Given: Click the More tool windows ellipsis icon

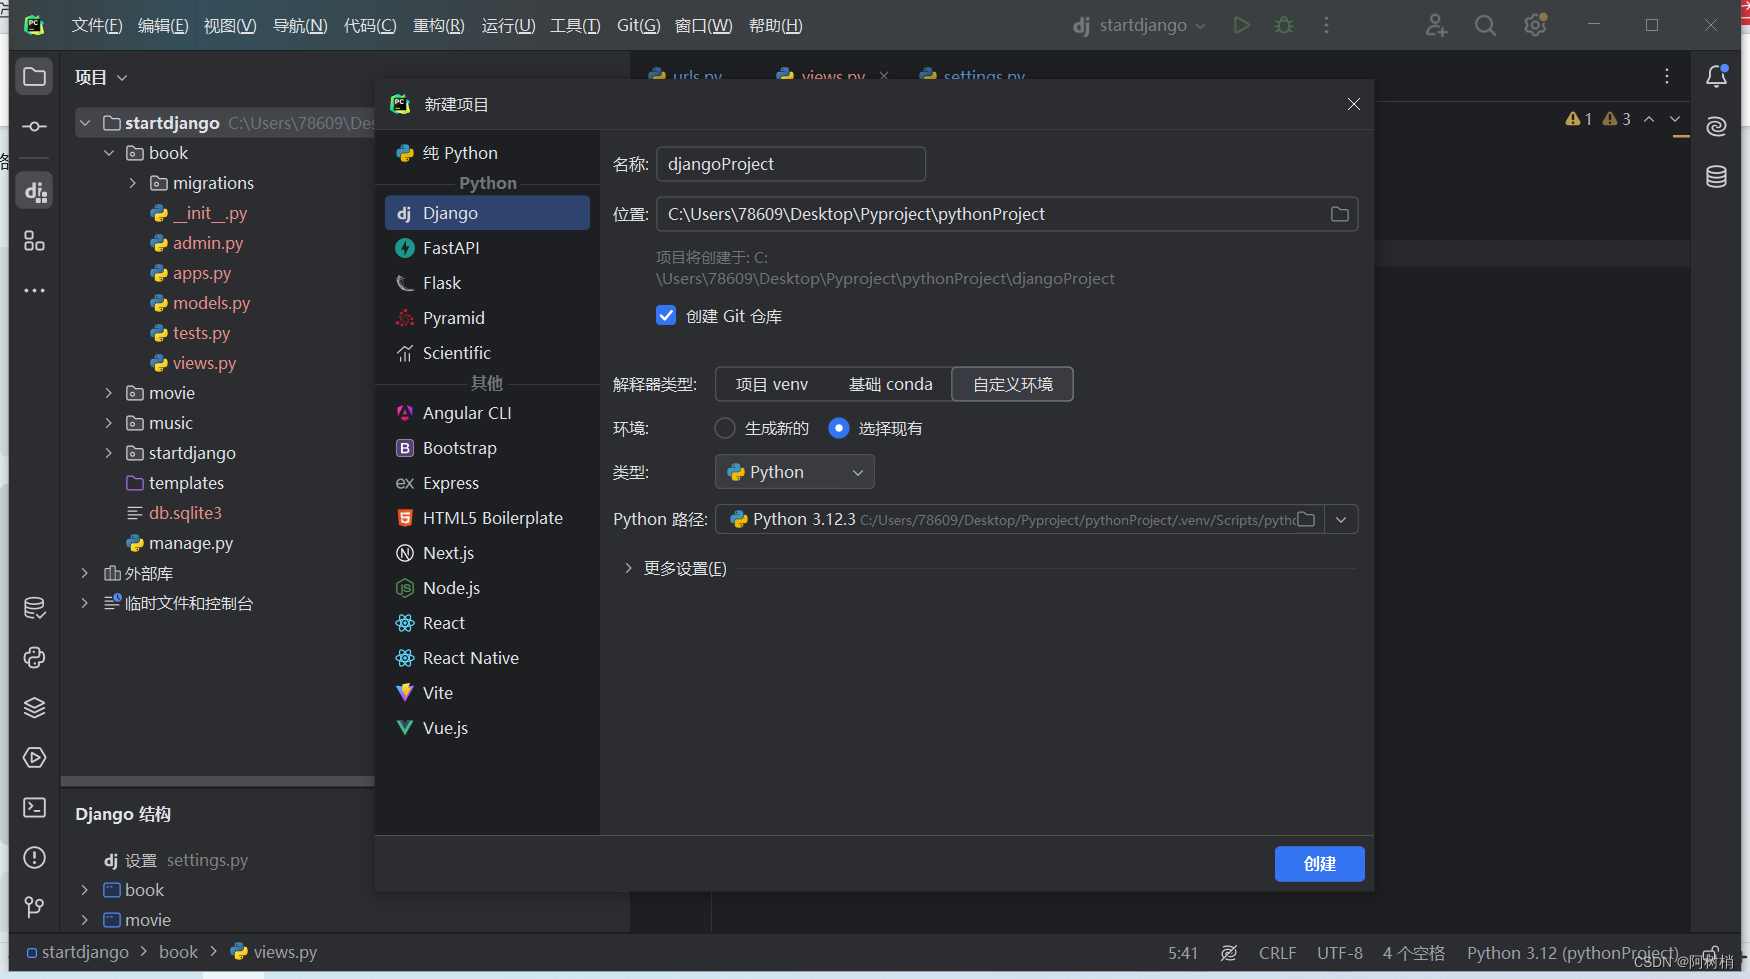Looking at the screenshot, I should click(34, 291).
